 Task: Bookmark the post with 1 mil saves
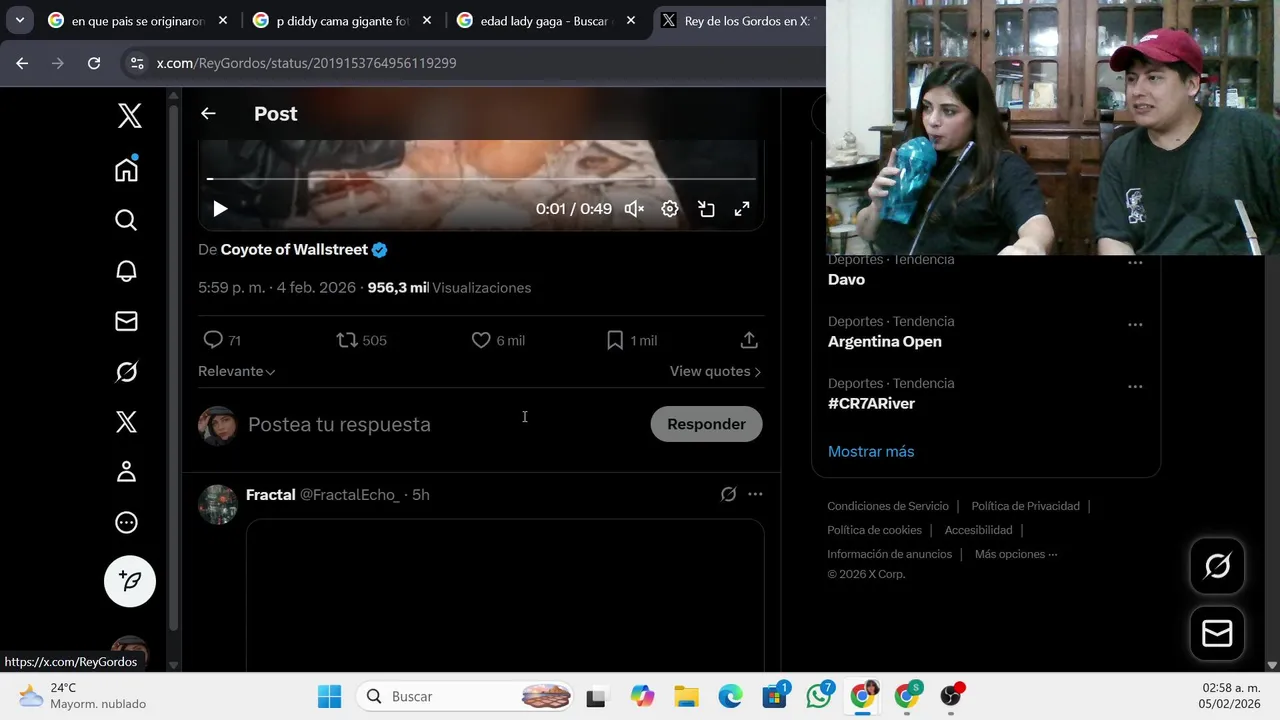click(x=632, y=340)
